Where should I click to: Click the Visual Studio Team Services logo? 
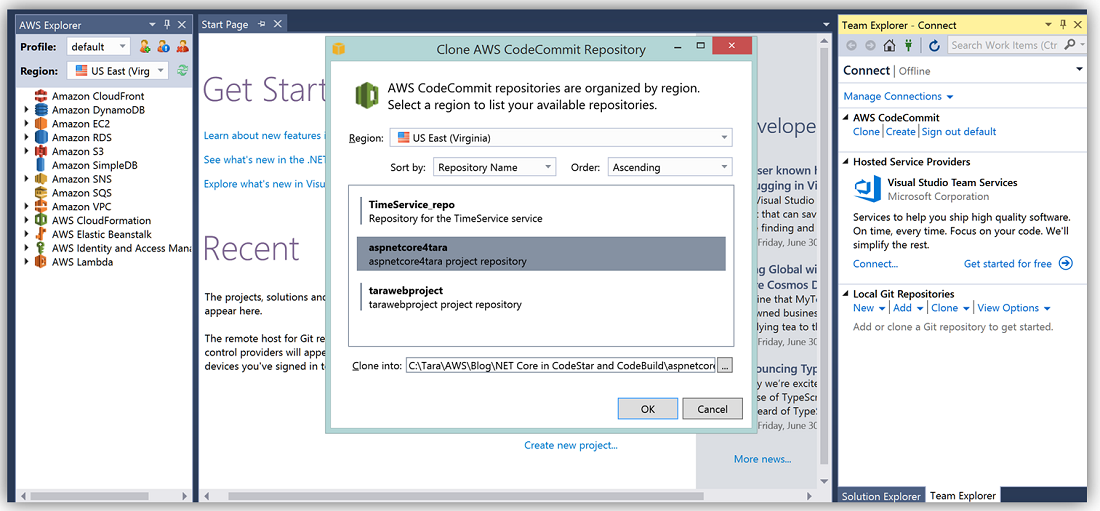point(866,189)
